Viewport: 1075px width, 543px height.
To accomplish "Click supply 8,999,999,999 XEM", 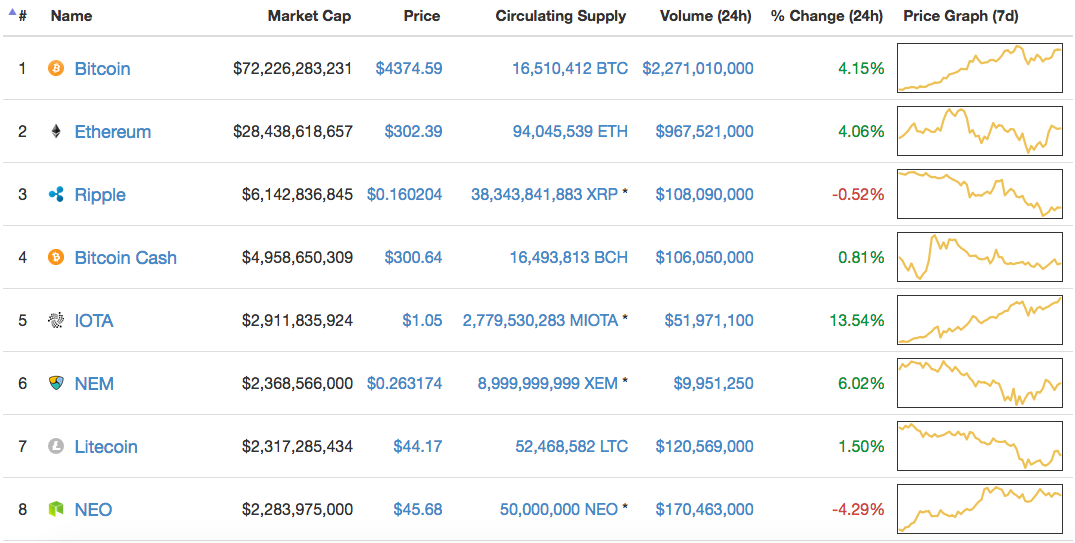I will [x=548, y=383].
